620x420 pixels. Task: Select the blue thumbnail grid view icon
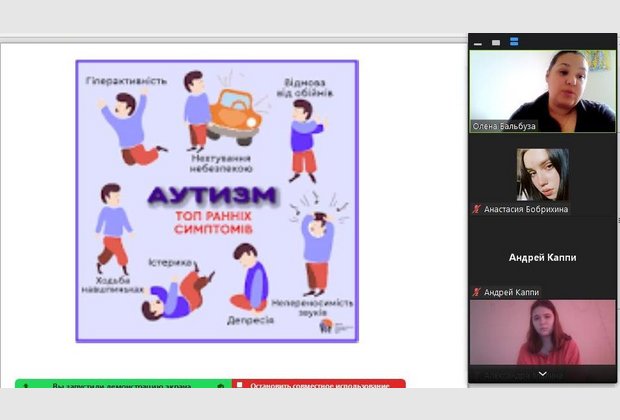coord(514,42)
